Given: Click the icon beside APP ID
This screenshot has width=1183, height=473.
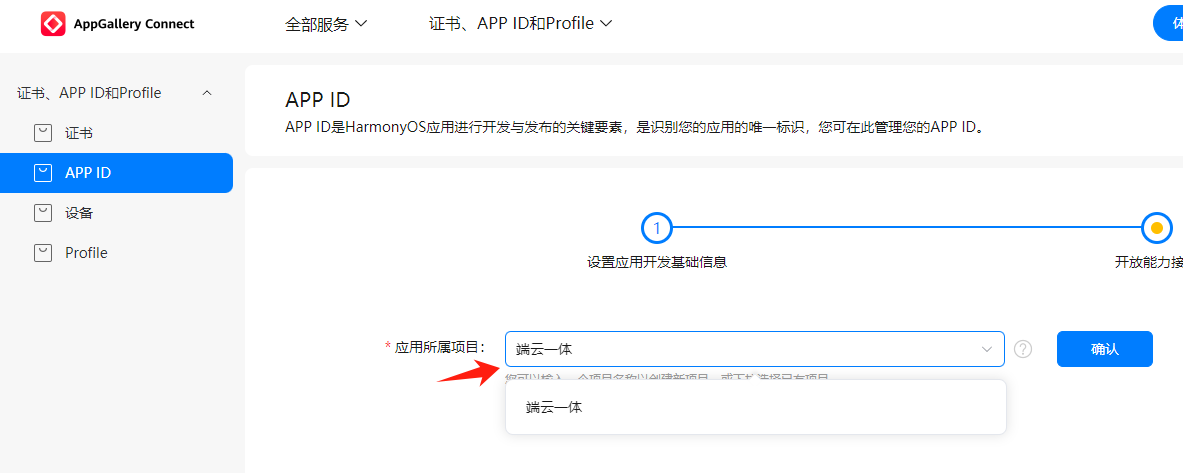Looking at the screenshot, I should tap(43, 173).
